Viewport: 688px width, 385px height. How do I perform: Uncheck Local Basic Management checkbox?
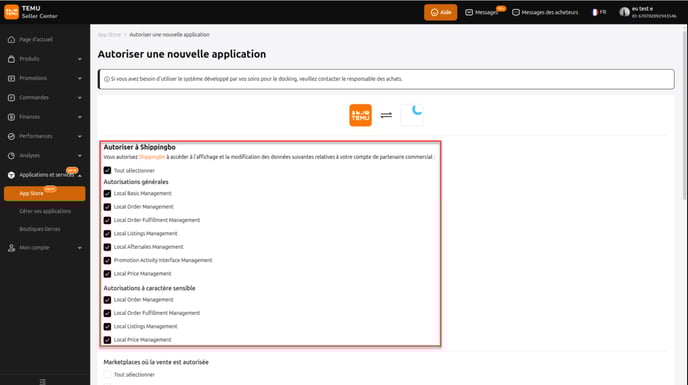point(108,193)
